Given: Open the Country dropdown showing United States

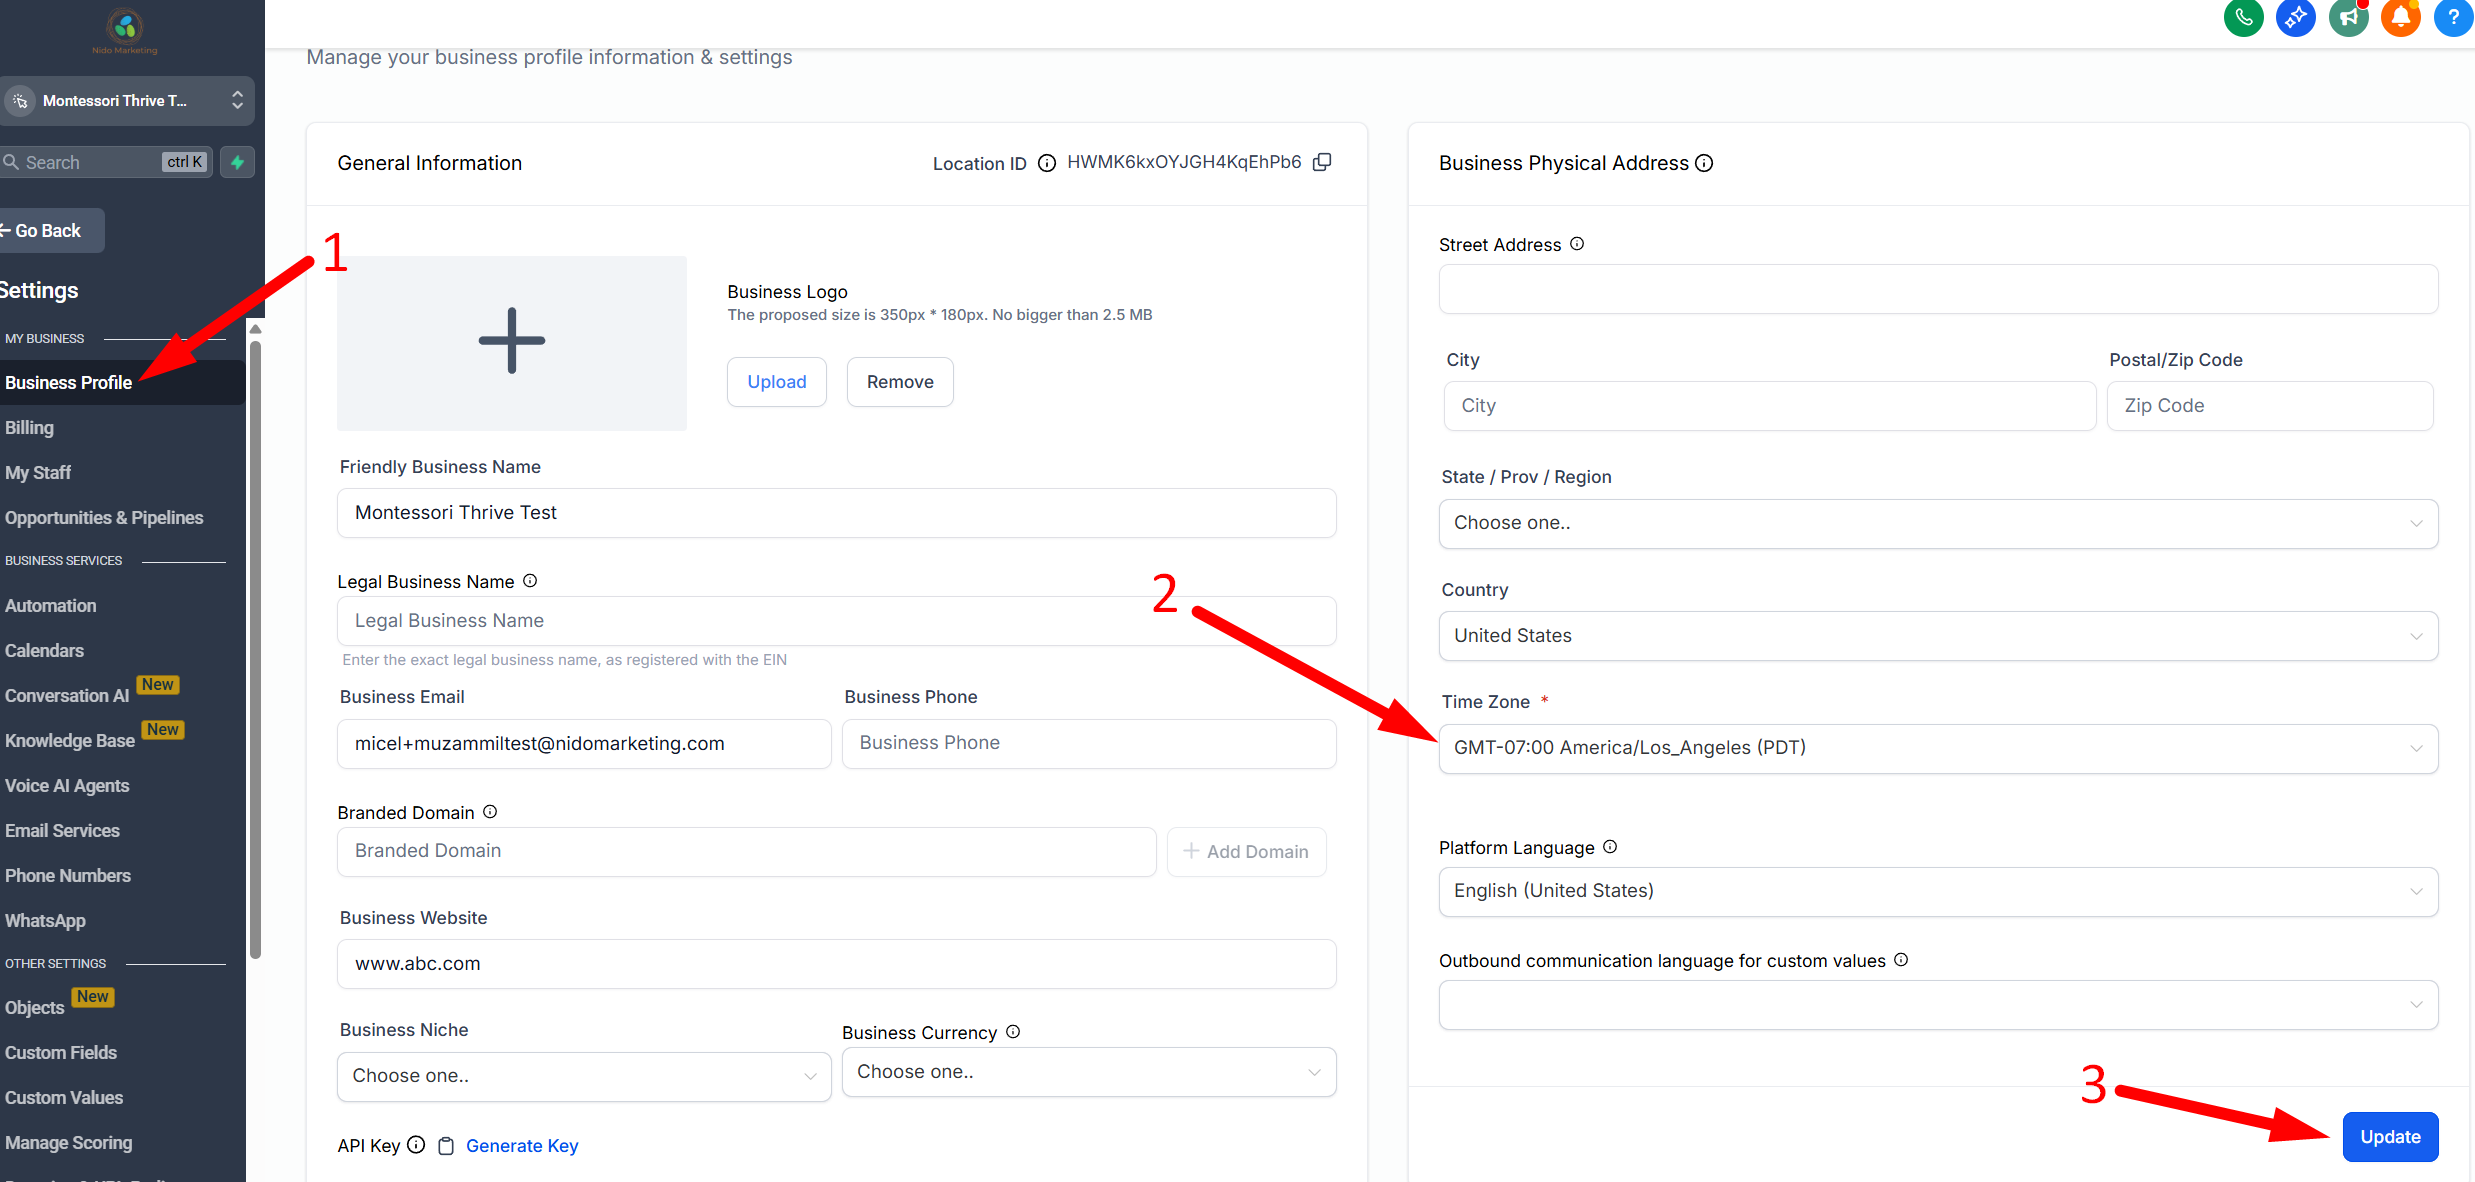Looking at the screenshot, I should 1938,636.
